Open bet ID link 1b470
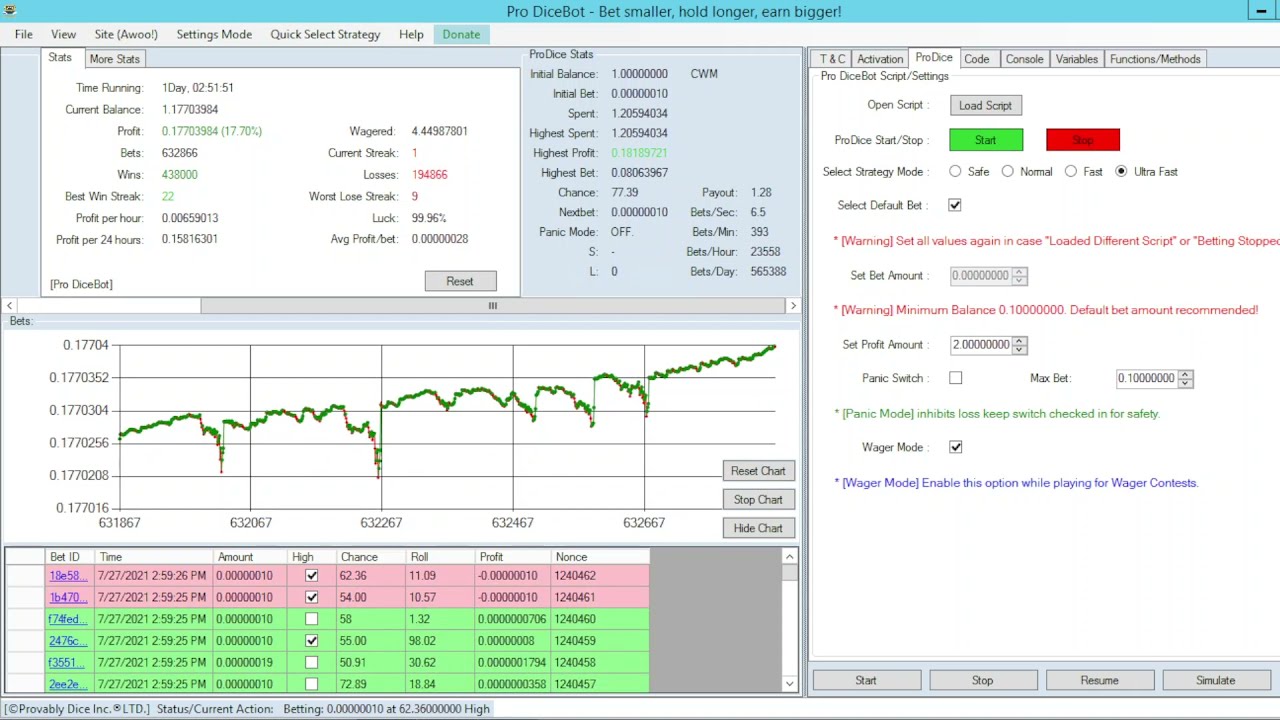This screenshot has width=1280, height=720. [68, 597]
